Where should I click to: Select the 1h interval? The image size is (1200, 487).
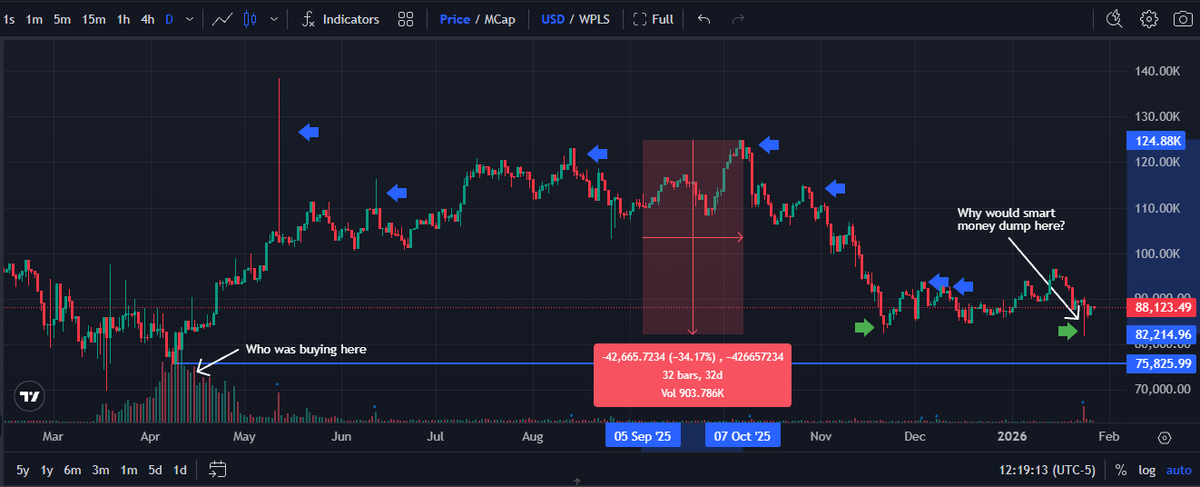click(124, 19)
